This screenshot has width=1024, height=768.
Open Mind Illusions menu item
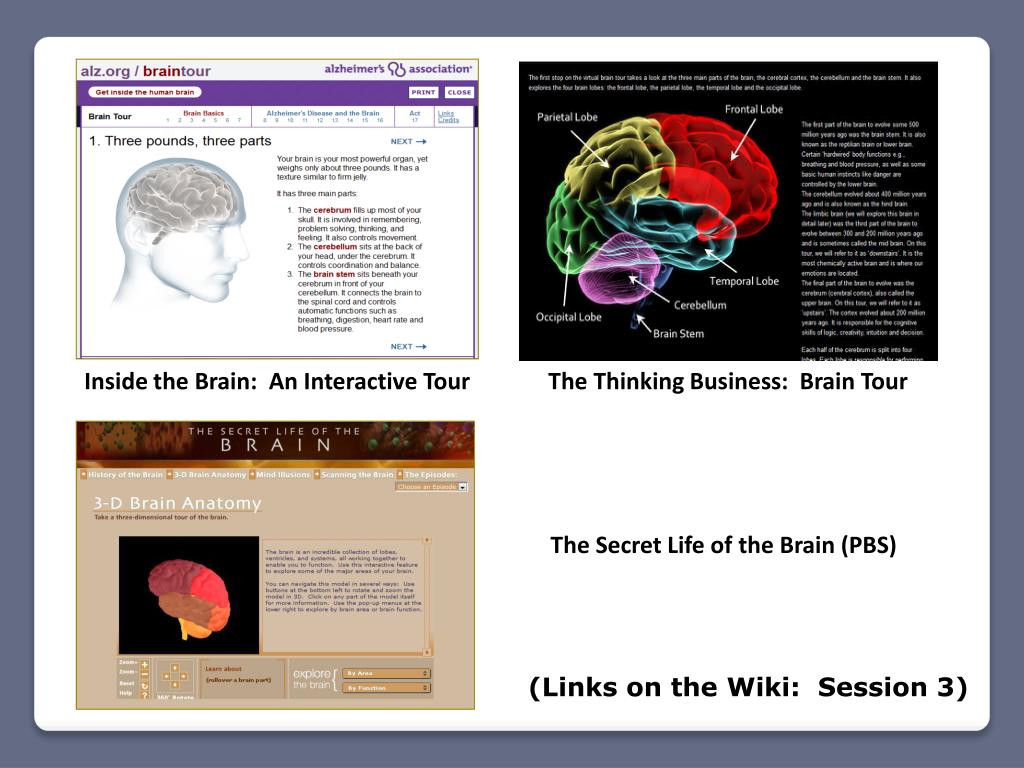point(283,474)
